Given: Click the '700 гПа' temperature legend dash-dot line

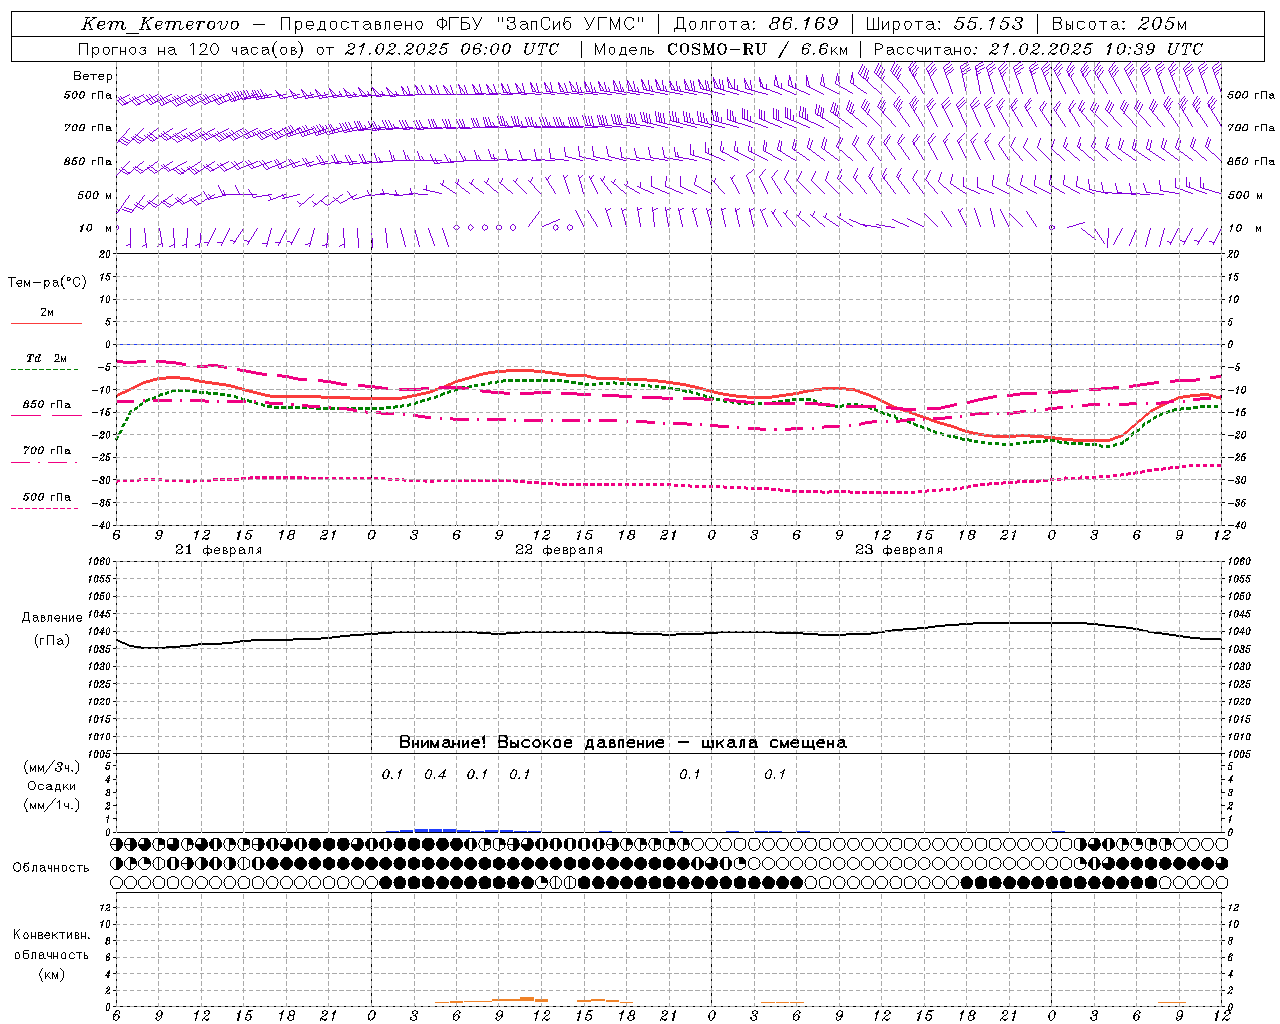Looking at the screenshot, I should click(x=46, y=462).
